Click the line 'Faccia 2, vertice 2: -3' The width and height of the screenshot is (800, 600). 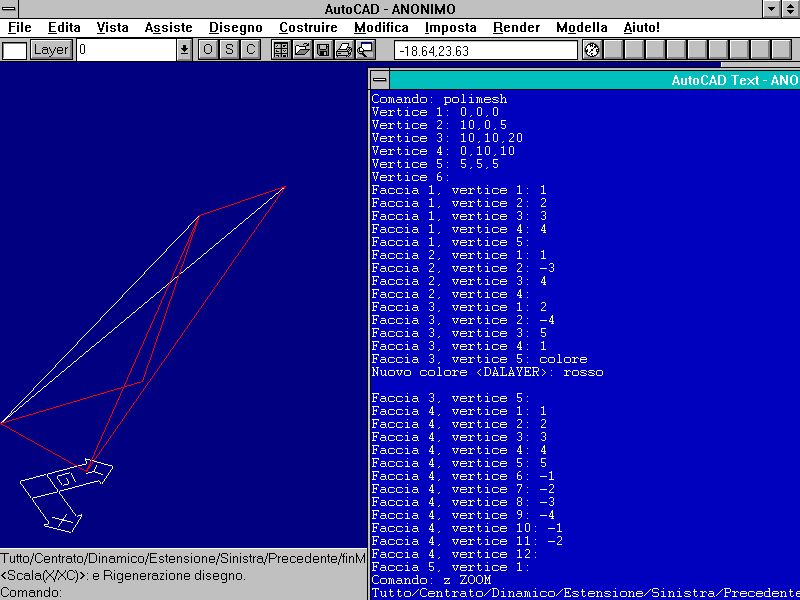pyautogui.click(x=463, y=268)
